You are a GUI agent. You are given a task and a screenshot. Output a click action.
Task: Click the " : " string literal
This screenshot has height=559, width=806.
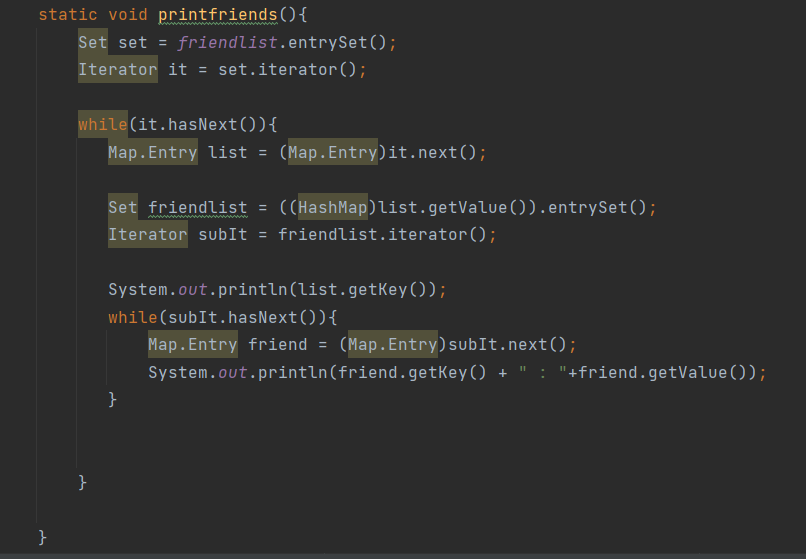point(542,372)
